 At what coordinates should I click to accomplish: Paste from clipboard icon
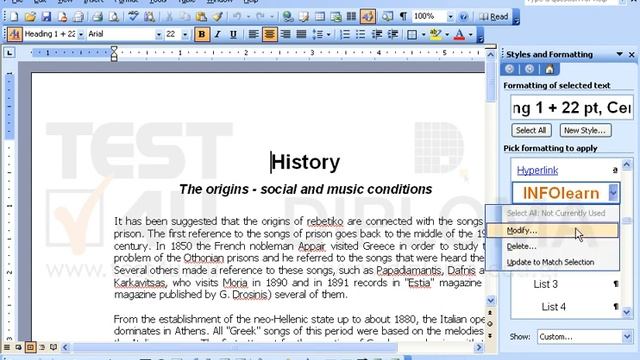pos(201,17)
